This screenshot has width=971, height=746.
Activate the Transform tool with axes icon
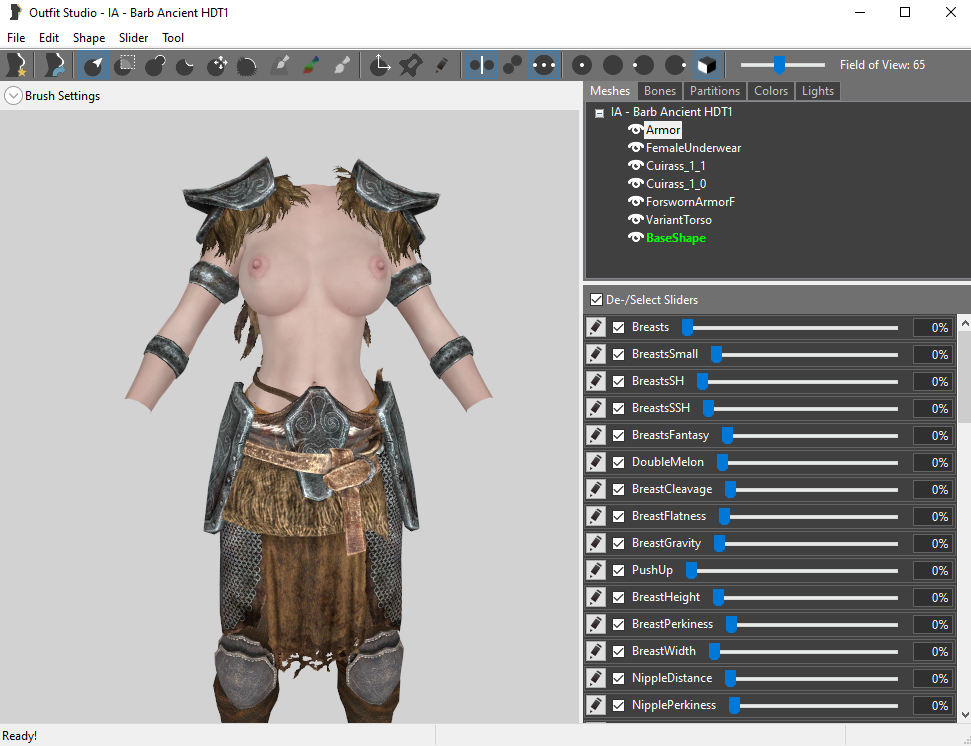click(380, 65)
